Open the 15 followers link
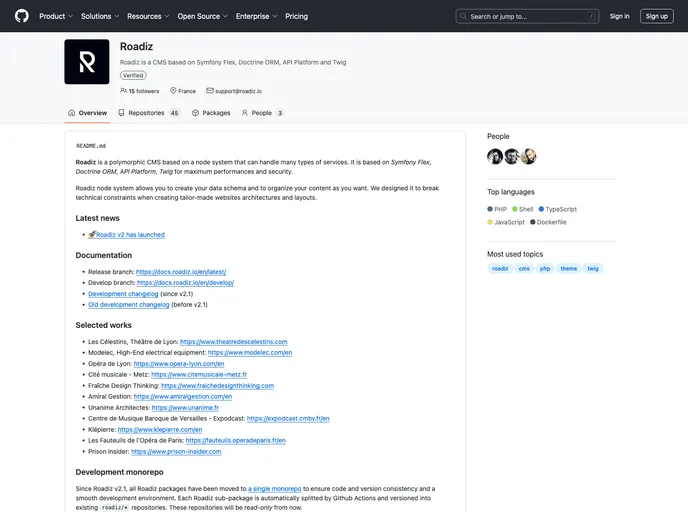The image size is (688, 512). pyautogui.click(x=140, y=91)
